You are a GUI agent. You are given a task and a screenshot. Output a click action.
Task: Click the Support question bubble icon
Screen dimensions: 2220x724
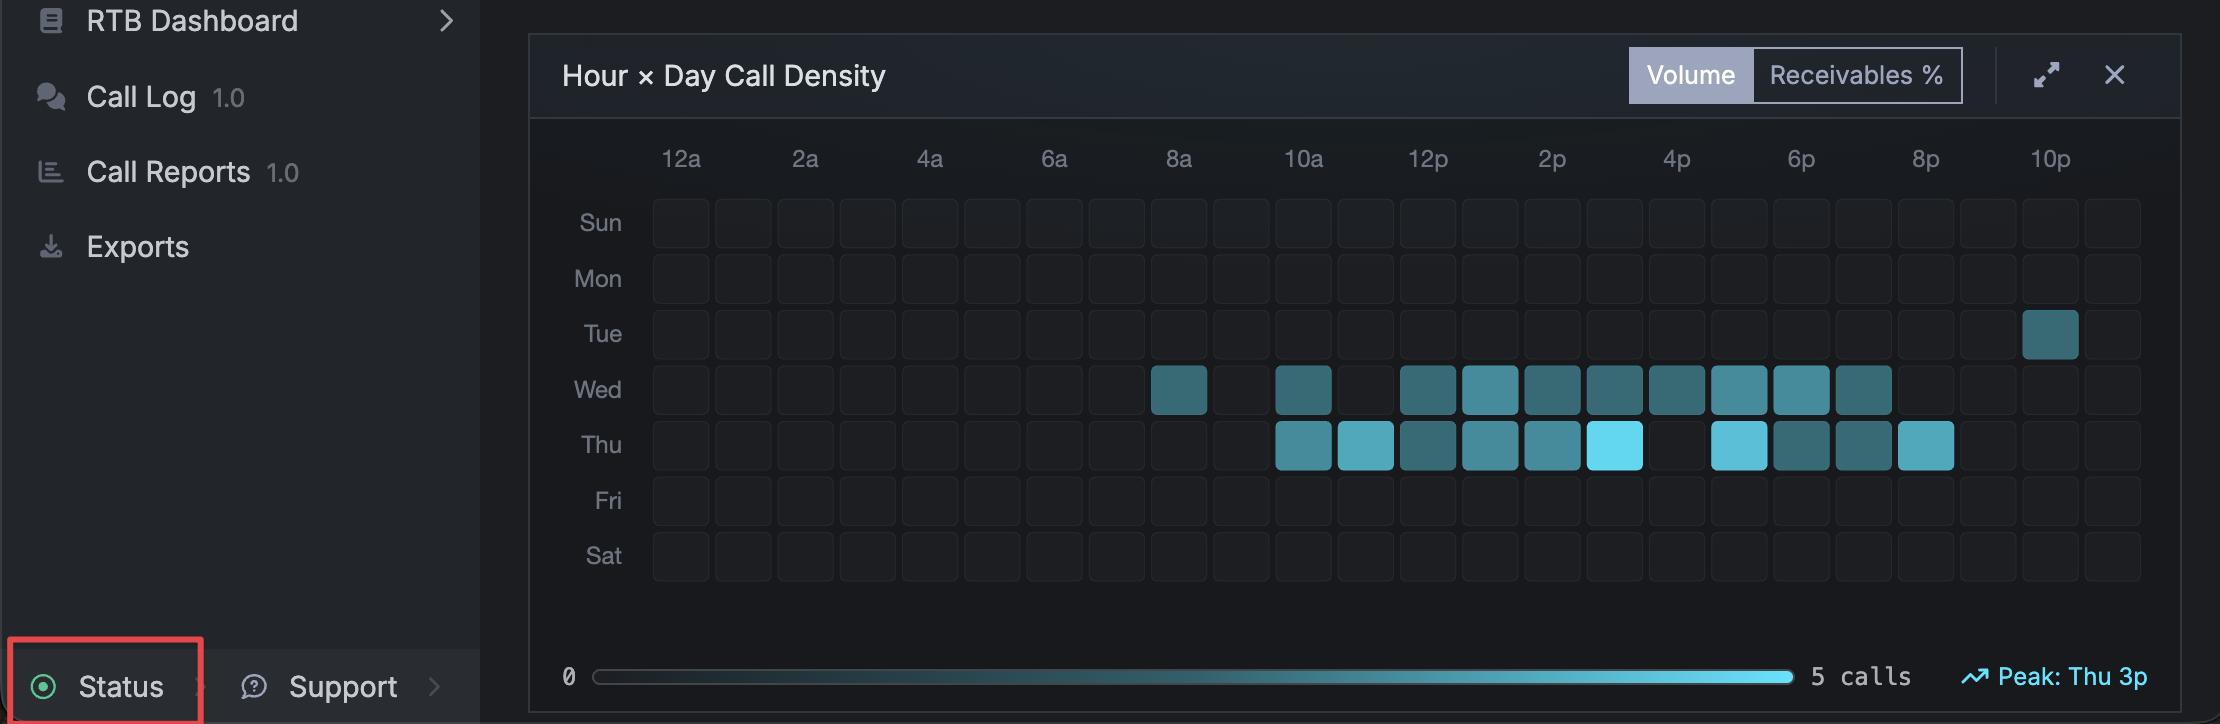pyautogui.click(x=254, y=686)
